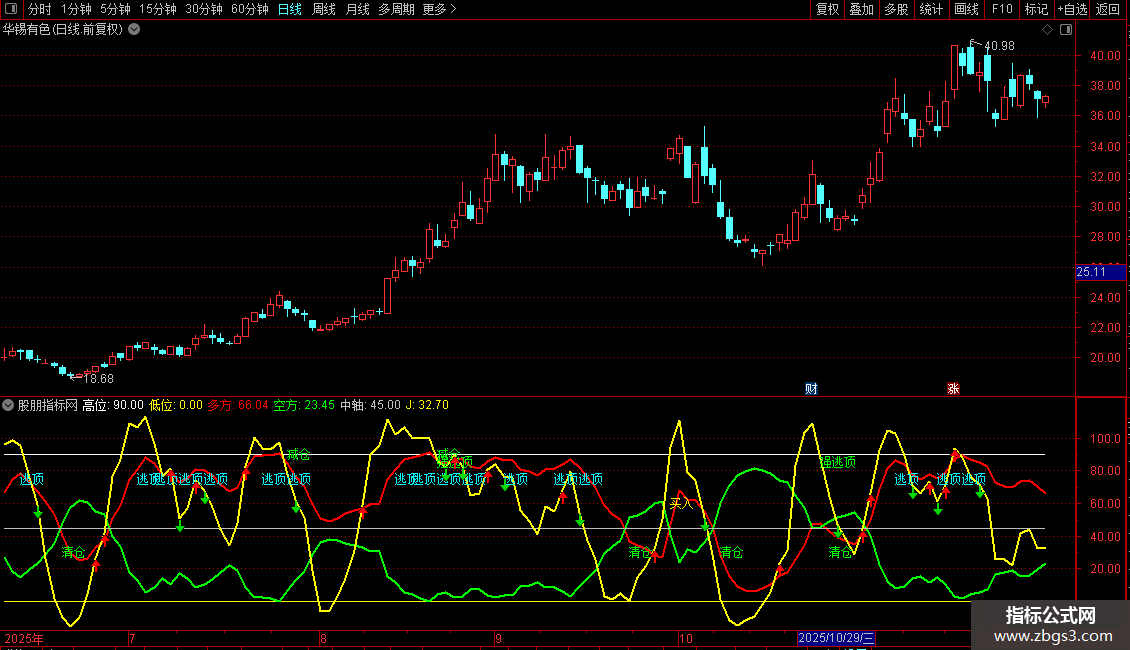1130x650 pixels.
Task: Select the 5分钟 period
Action: click(115, 9)
